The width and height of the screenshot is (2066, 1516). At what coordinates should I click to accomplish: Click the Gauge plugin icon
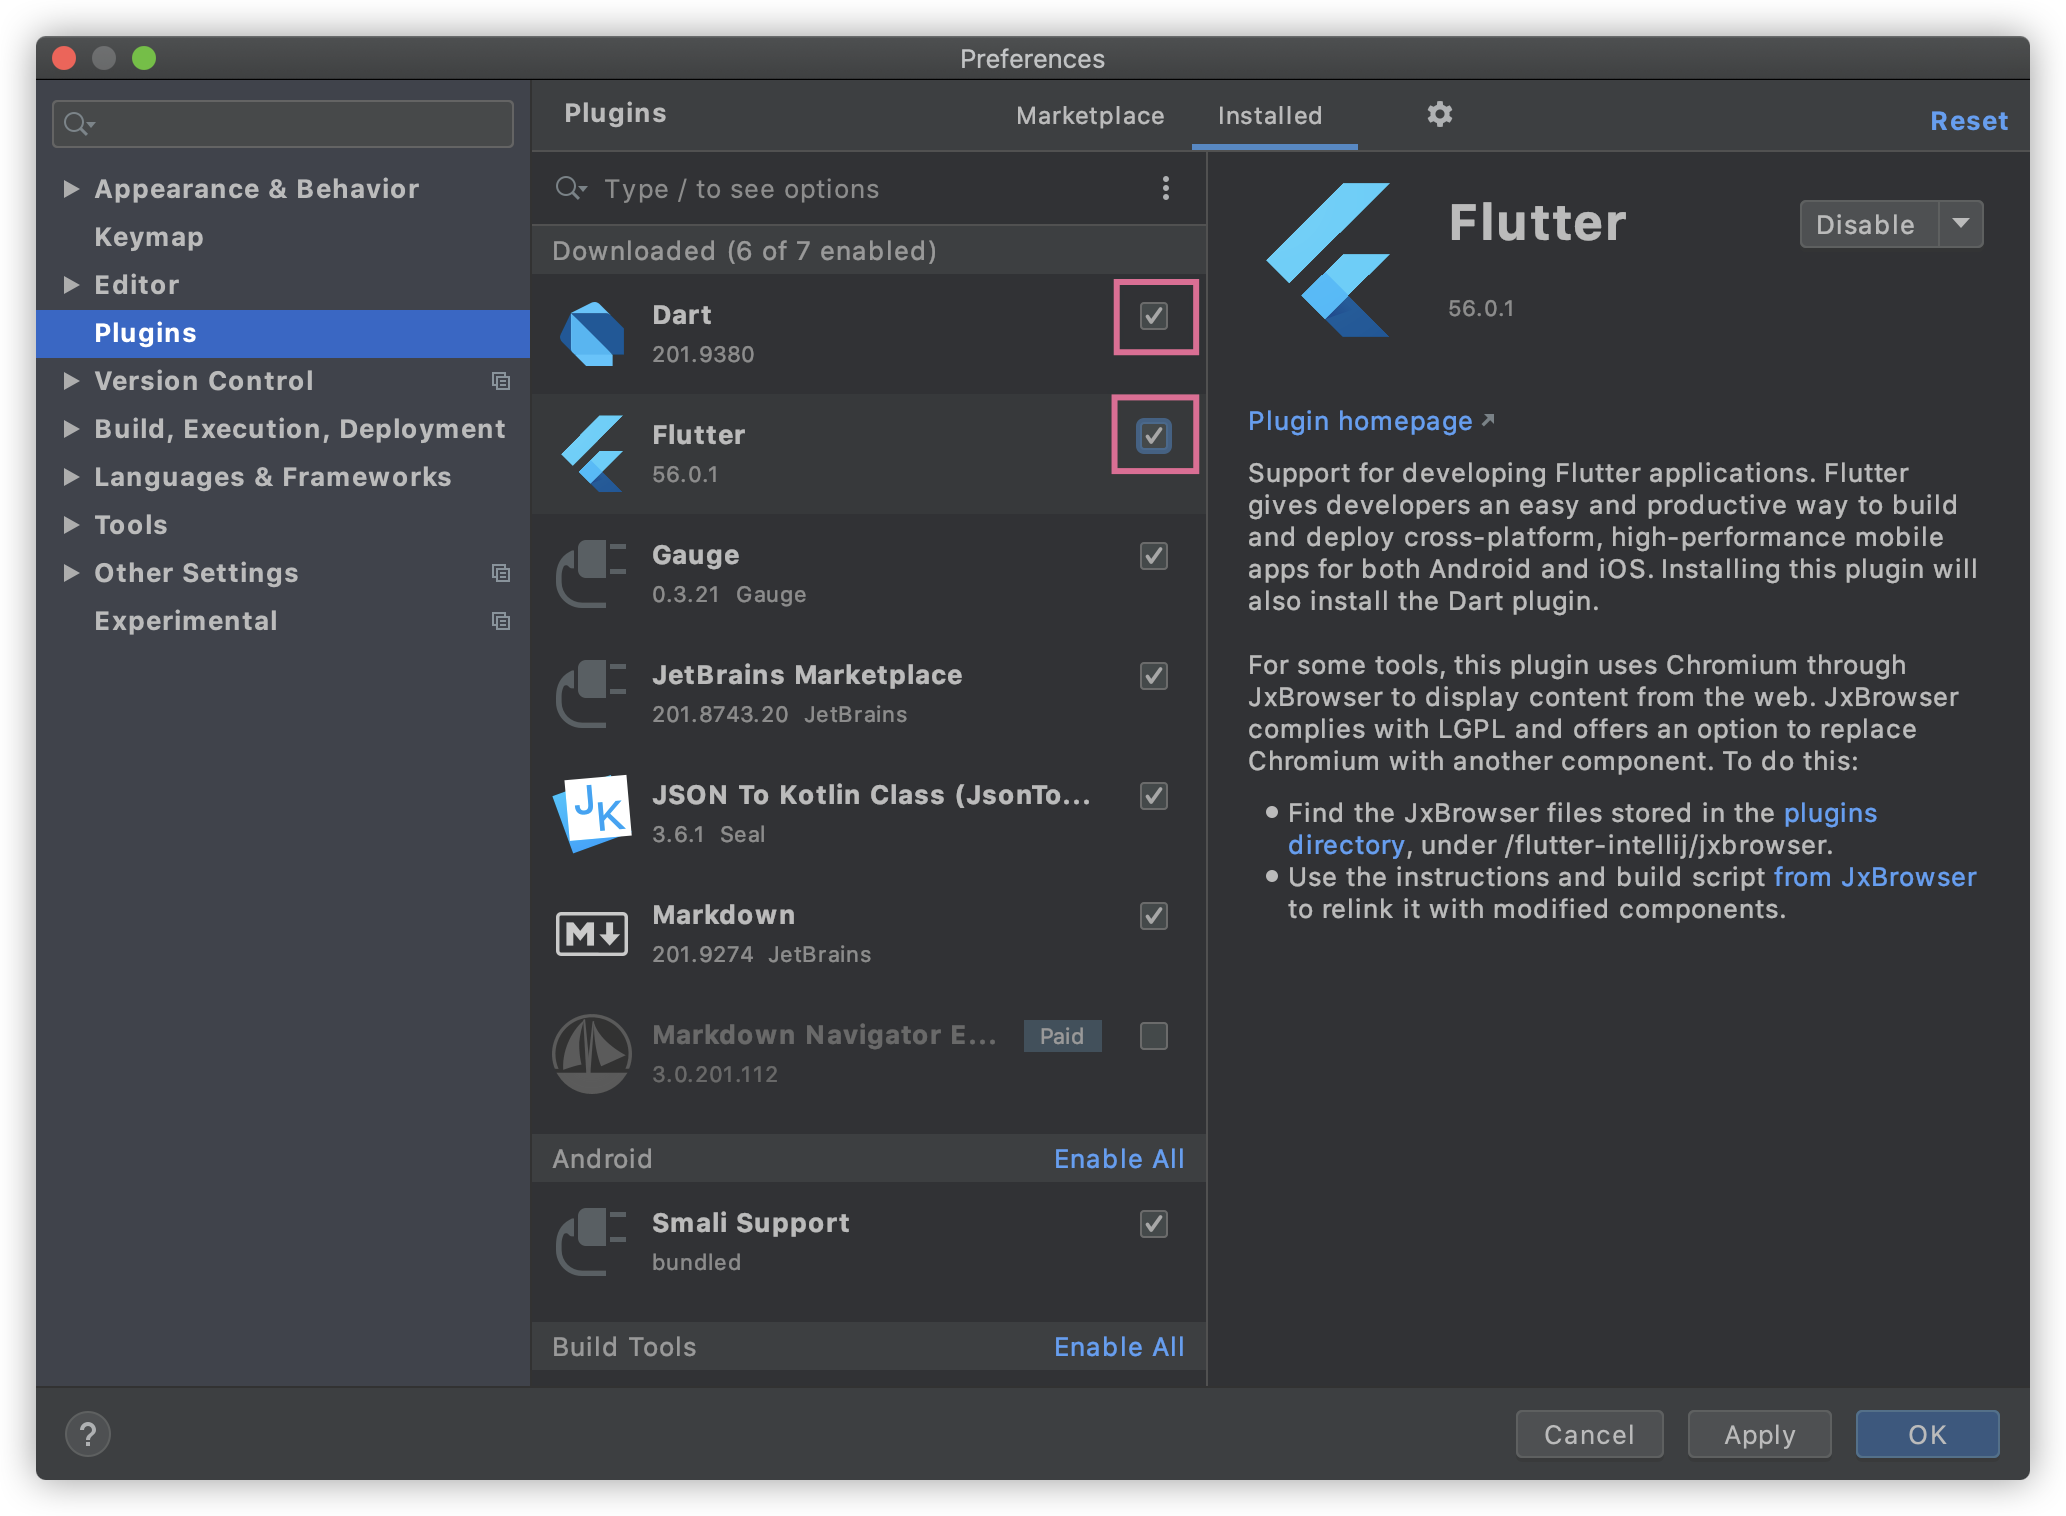click(592, 574)
